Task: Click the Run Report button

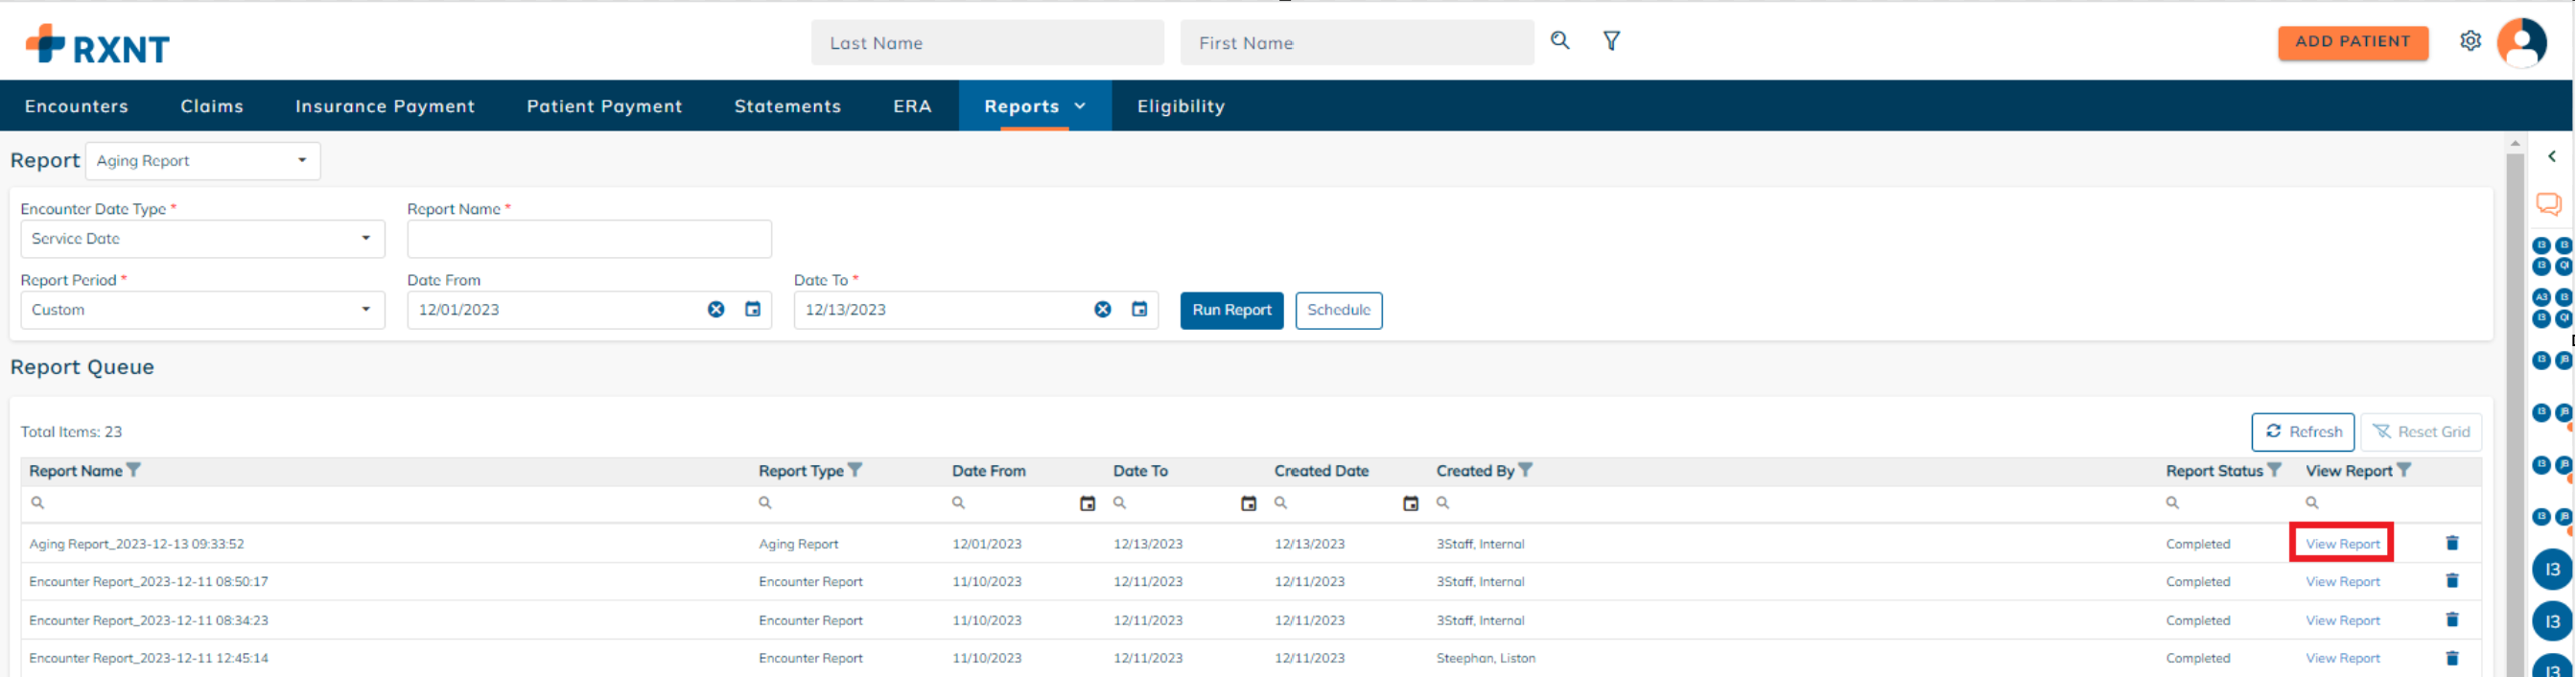Action: point(1231,310)
